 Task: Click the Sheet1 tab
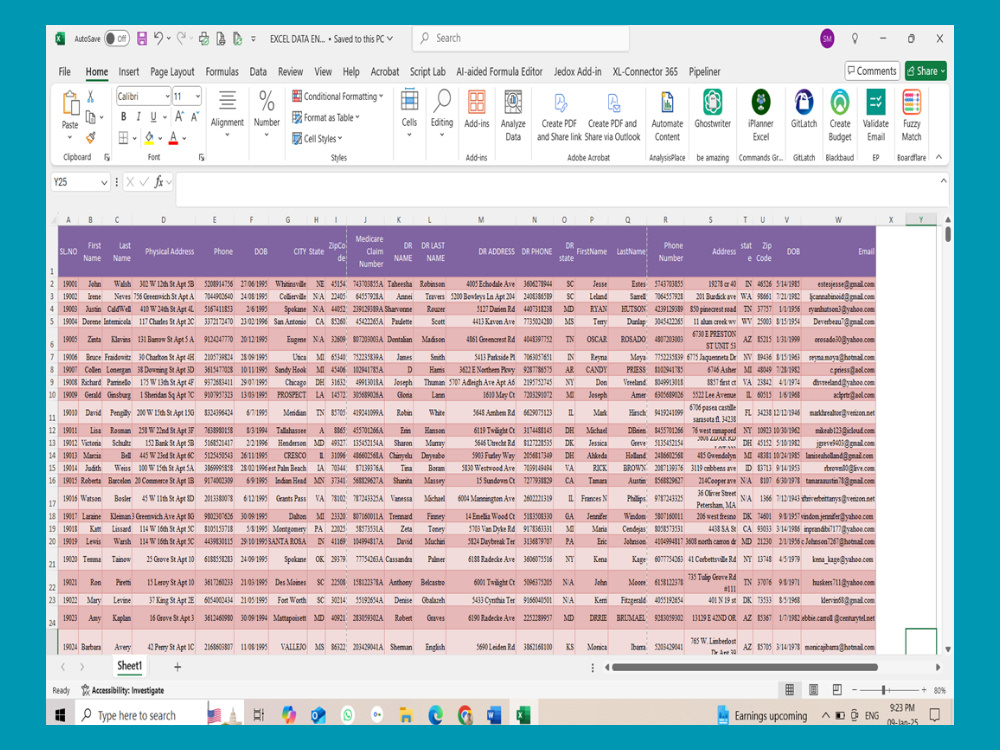click(x=129, y=666)
